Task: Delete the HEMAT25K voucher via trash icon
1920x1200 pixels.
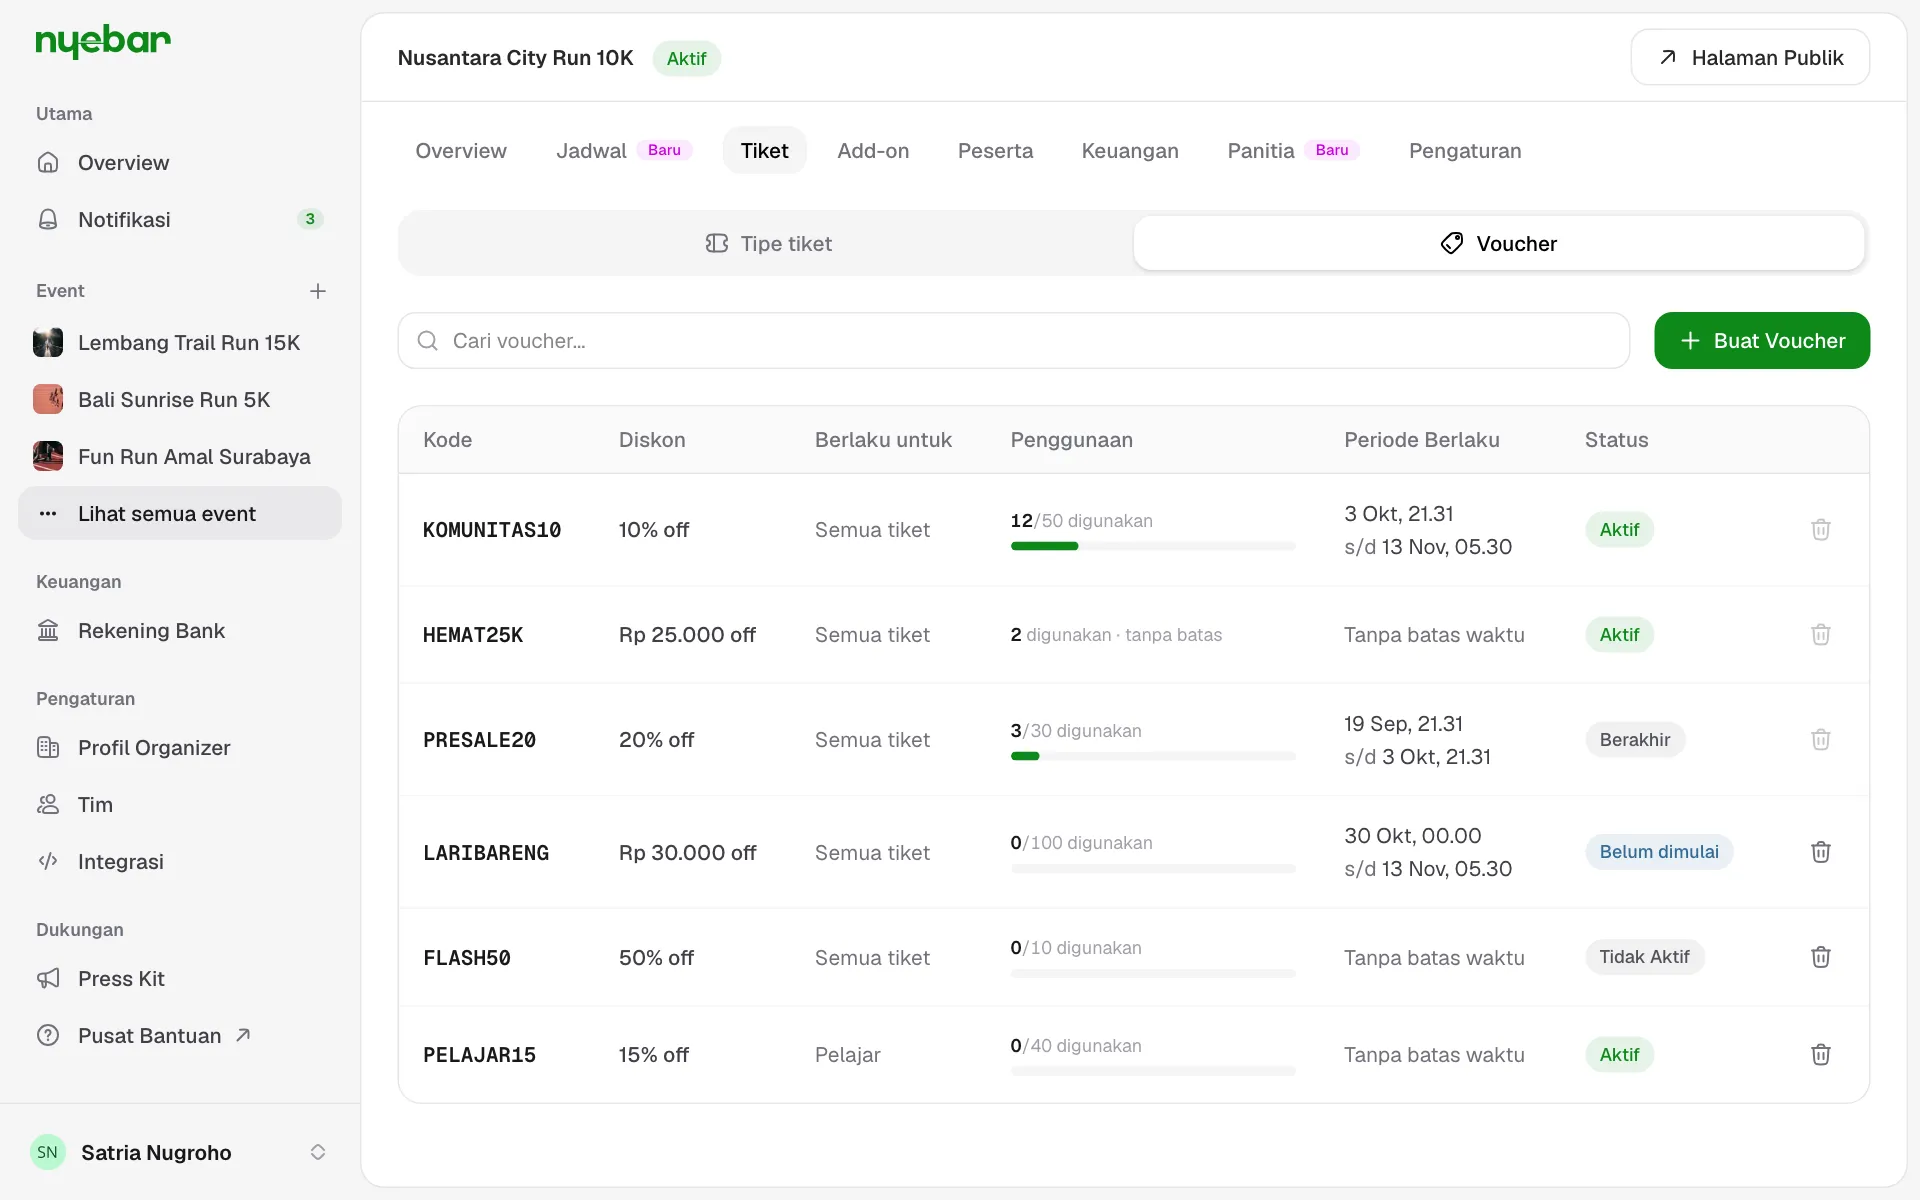Action: pyautogui.click(x=1820, y=635)
